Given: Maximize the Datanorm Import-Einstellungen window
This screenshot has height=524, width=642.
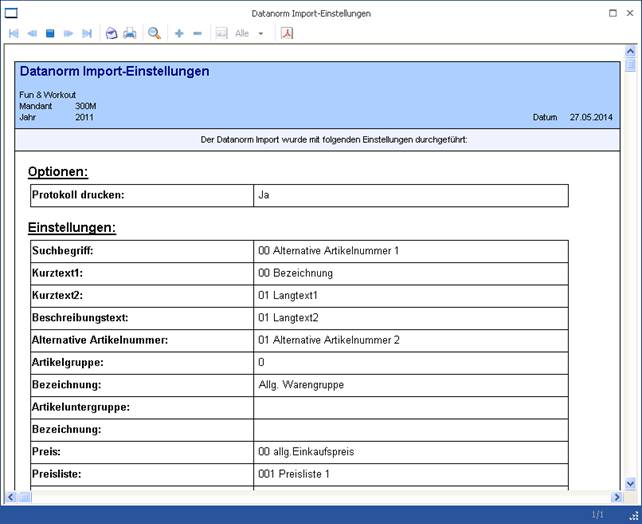Looking at the screenshot, I should point(613,13).
